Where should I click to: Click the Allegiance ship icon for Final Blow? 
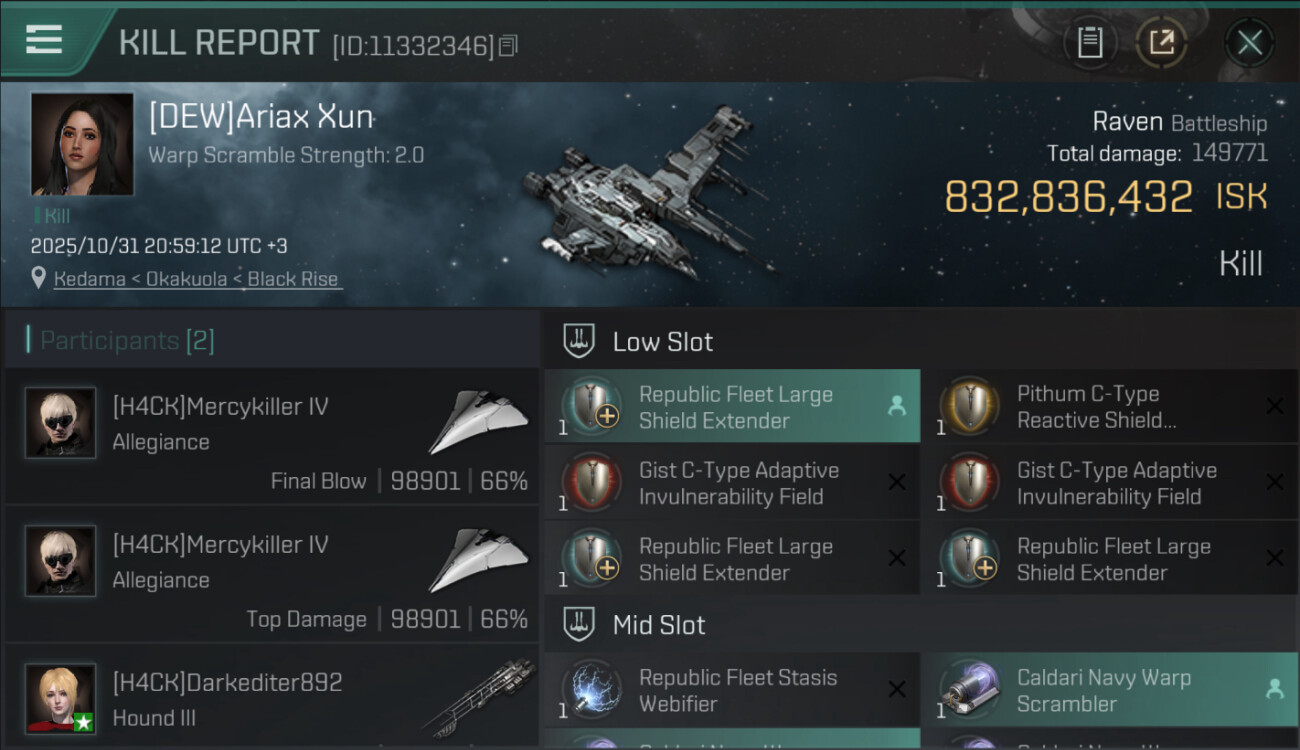(x=479, y=422)
